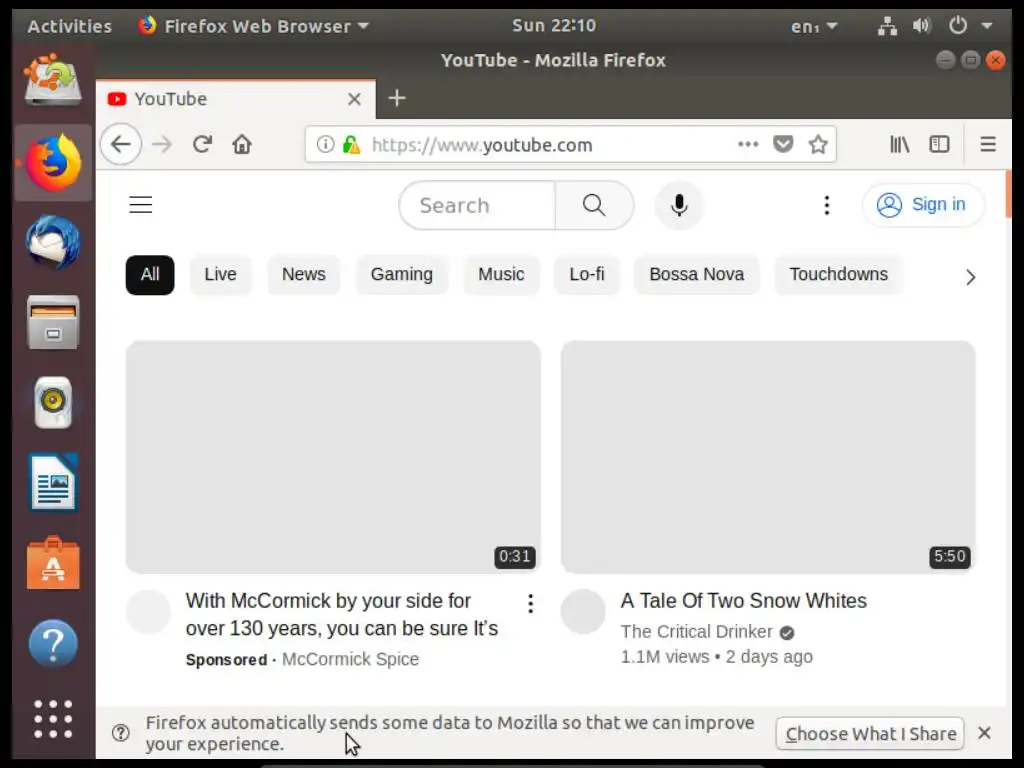Show Applications grid in the dock

pos(53,719)
